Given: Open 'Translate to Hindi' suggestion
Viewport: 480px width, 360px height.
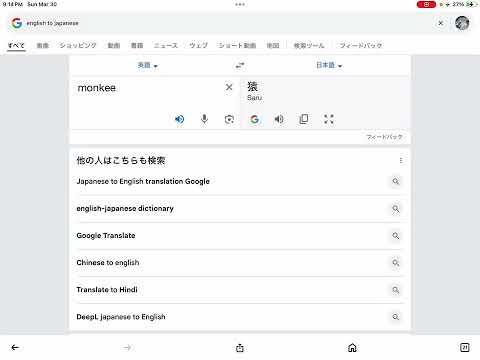Looking at the screenshot, I should coord(107,290).
